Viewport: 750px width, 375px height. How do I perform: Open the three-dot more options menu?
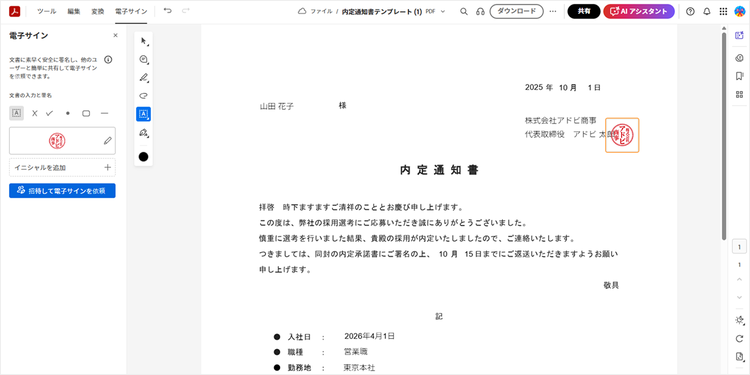553,11
